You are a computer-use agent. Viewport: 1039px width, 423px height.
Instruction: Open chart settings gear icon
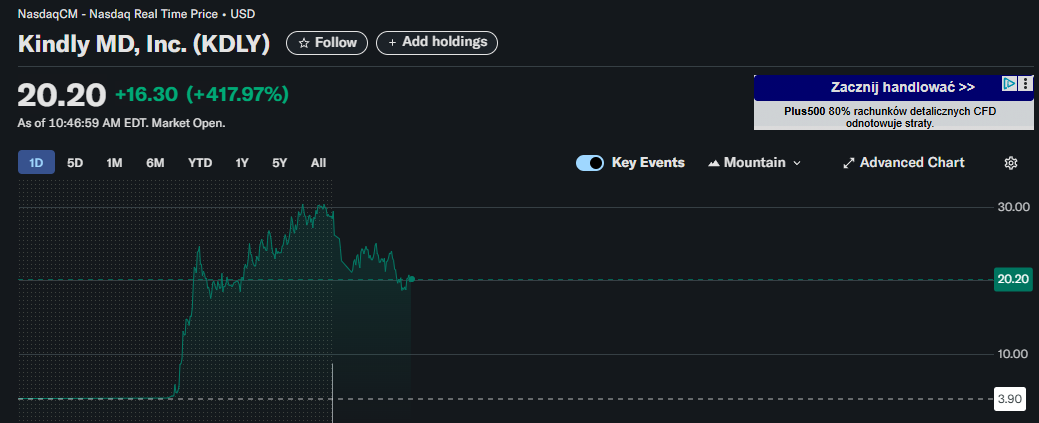click(1011, 163)
